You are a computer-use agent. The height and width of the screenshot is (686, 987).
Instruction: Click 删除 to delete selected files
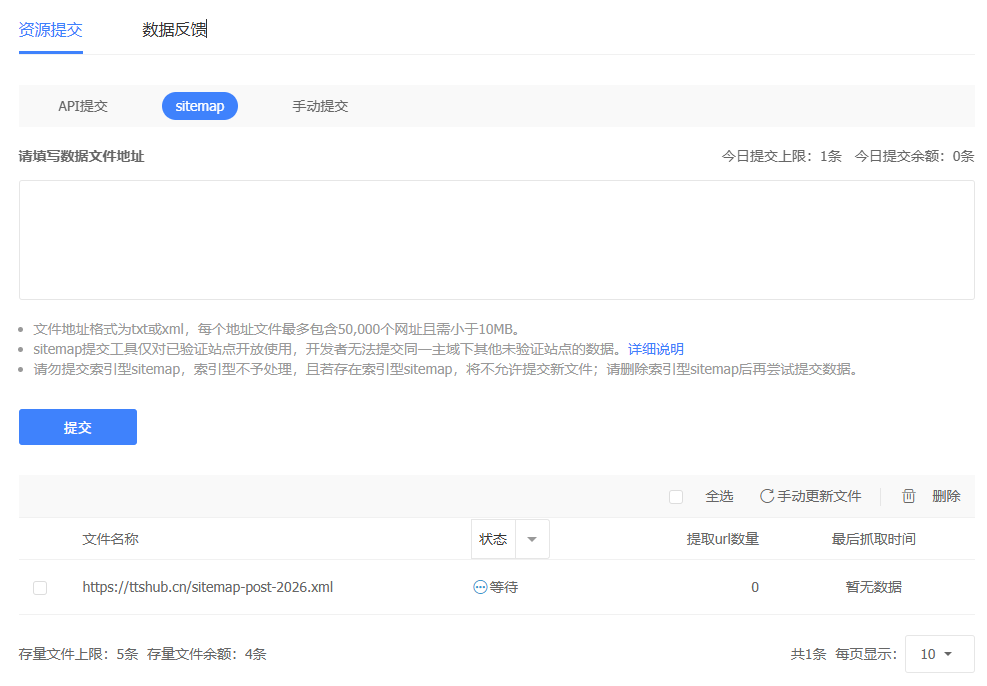(x=945, y=495)
